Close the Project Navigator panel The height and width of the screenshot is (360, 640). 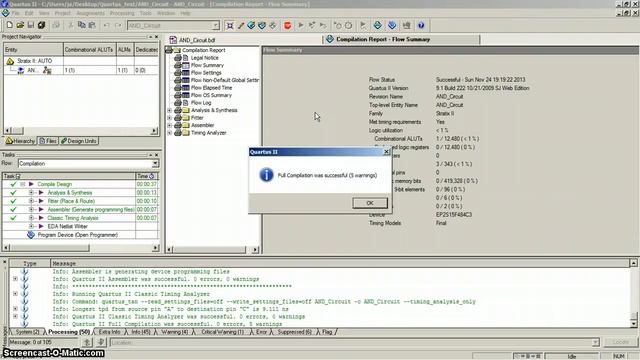tap(156, 37)
